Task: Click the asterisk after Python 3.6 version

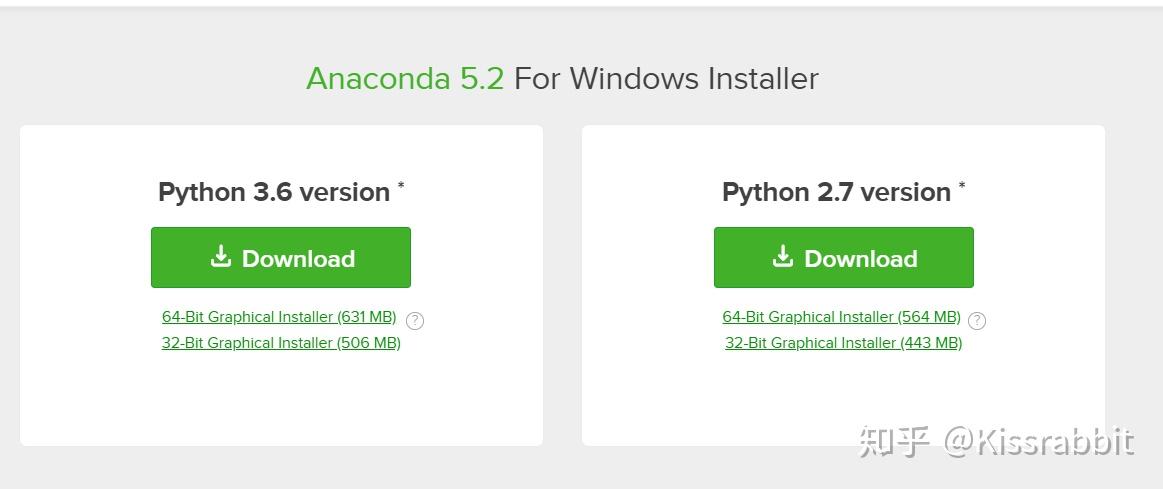Action: tap(401, 186)
